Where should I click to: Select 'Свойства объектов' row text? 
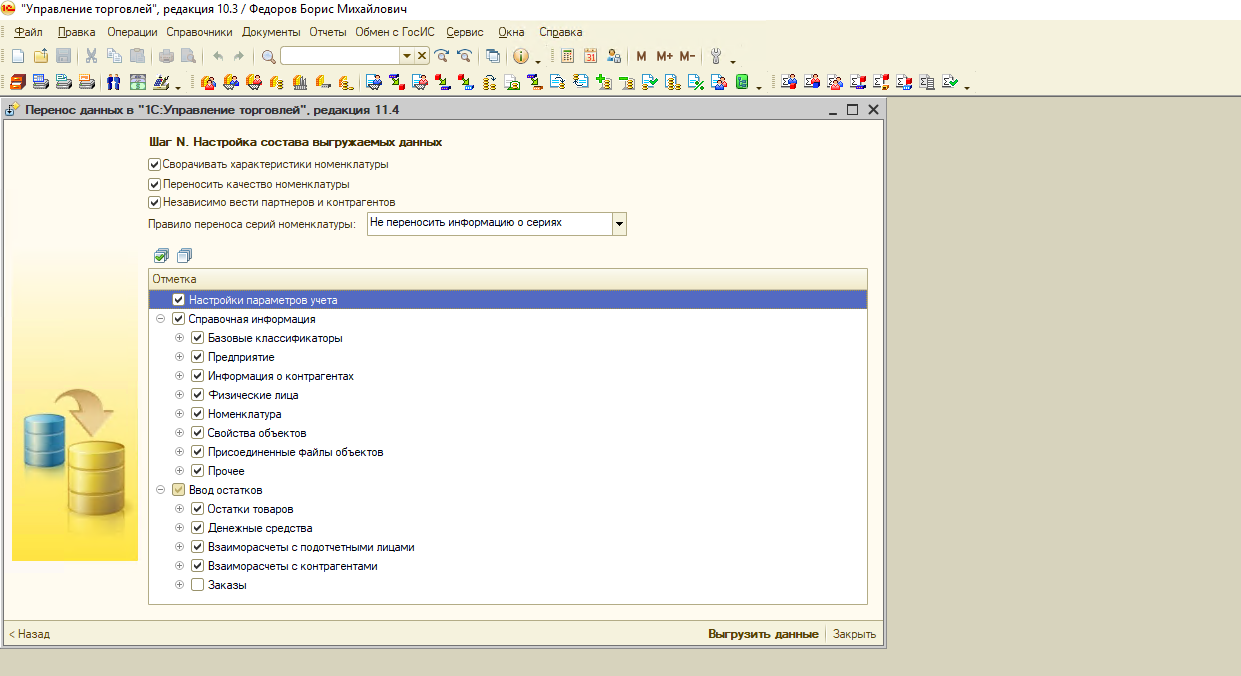pyautogui.click(x=257, y=433)
